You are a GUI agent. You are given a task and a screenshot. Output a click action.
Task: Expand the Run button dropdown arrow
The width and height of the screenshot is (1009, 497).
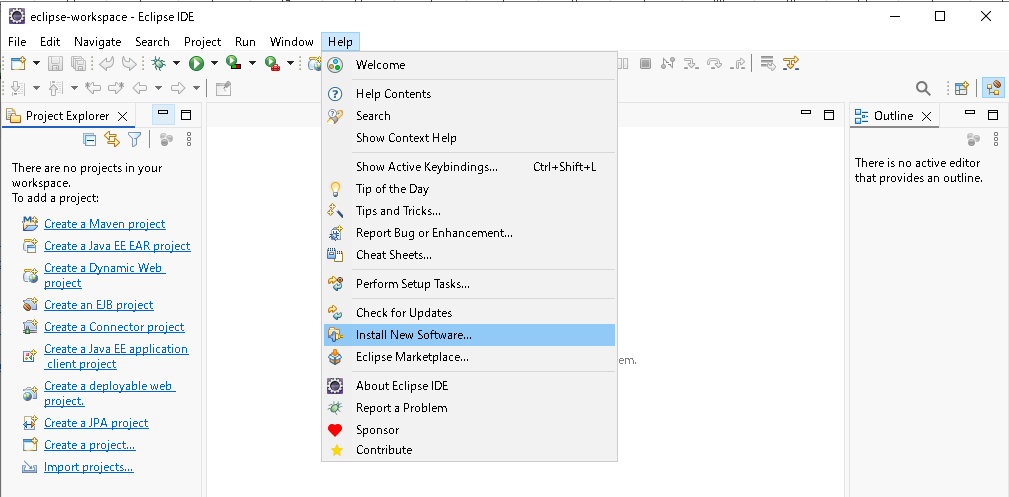click(x=214, y=63)
